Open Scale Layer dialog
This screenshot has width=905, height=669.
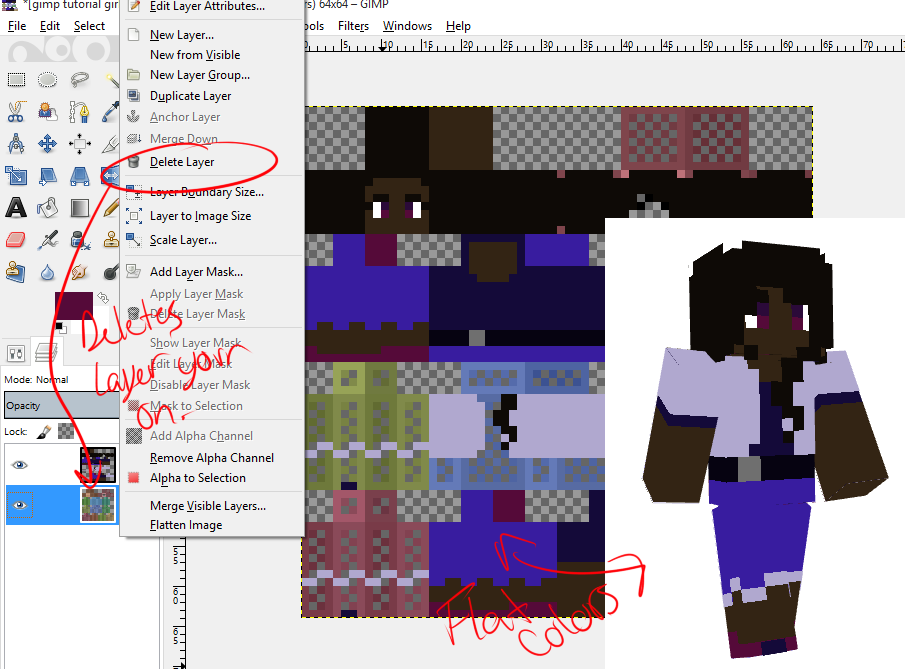coord(212,240)
